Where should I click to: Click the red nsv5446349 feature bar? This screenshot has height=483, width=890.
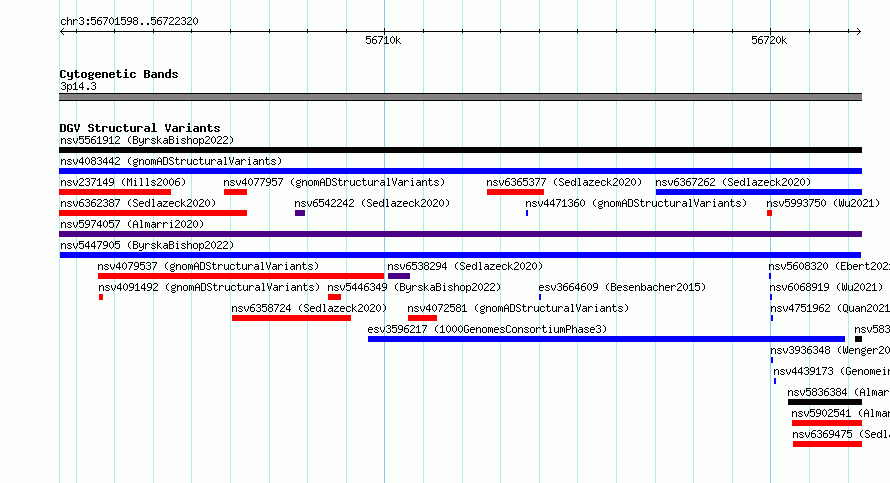pos(334,297)
